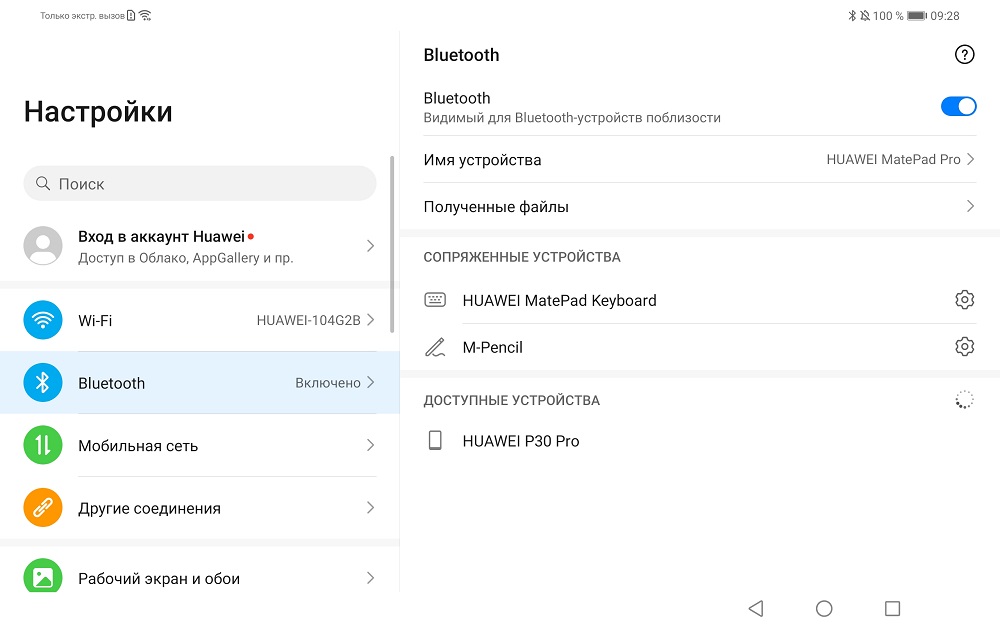The height and width of the screenshot is (625, 1000).
Task: Tap the SIM card status icon
Action: (x=131, y=15)
